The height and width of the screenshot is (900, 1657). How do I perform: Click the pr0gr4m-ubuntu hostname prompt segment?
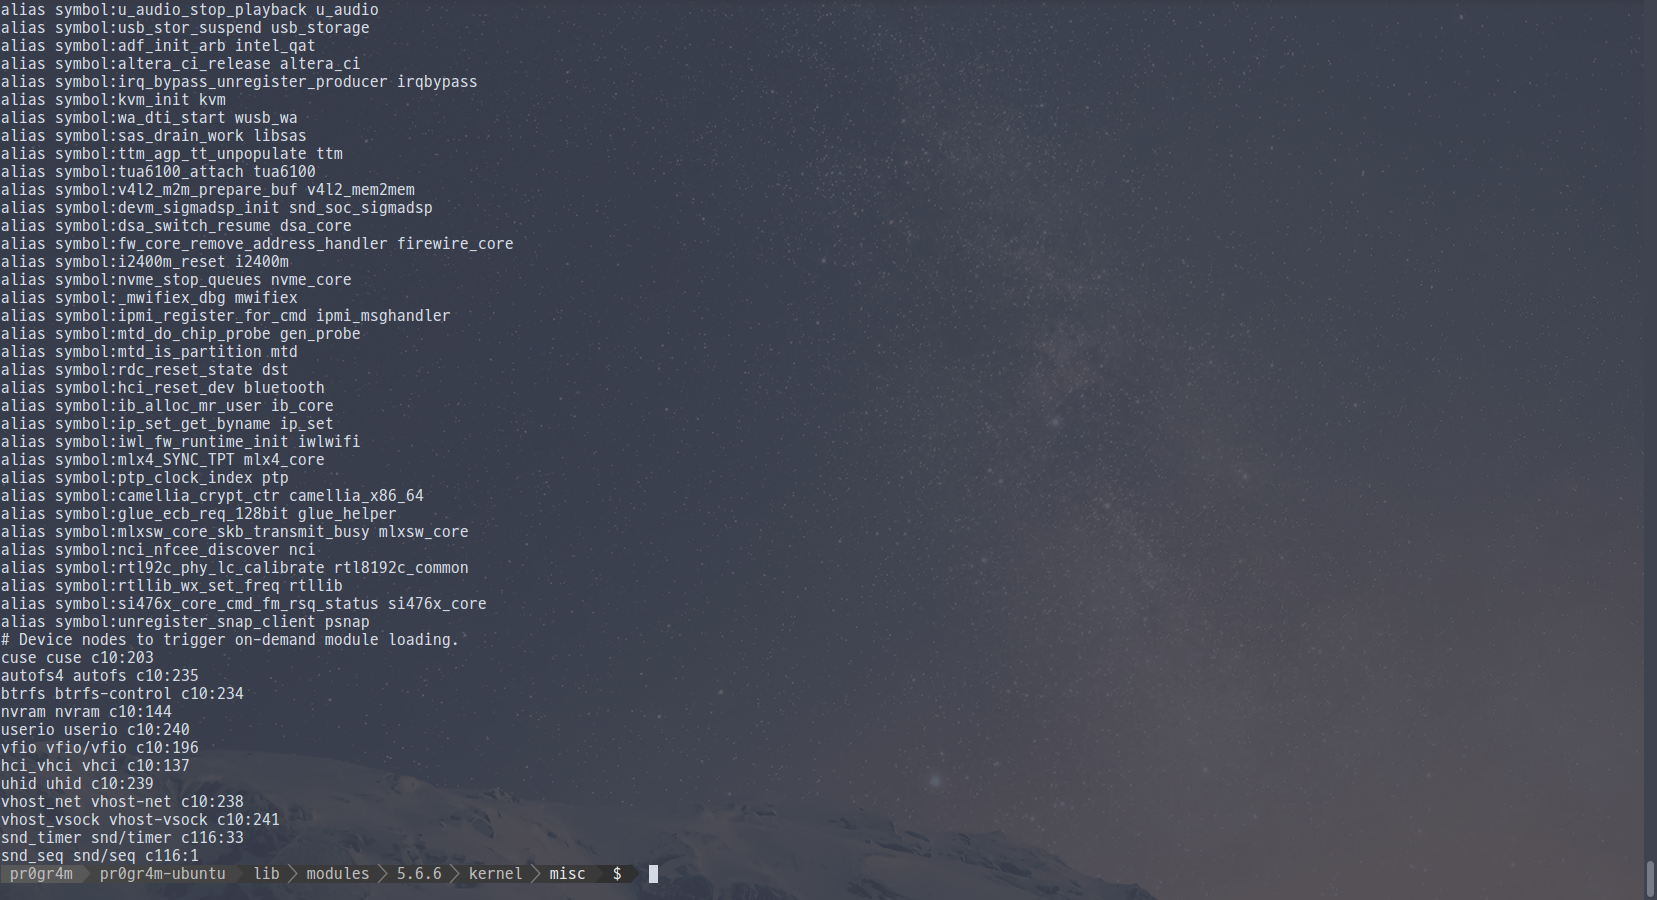click(x=162, y=874)
